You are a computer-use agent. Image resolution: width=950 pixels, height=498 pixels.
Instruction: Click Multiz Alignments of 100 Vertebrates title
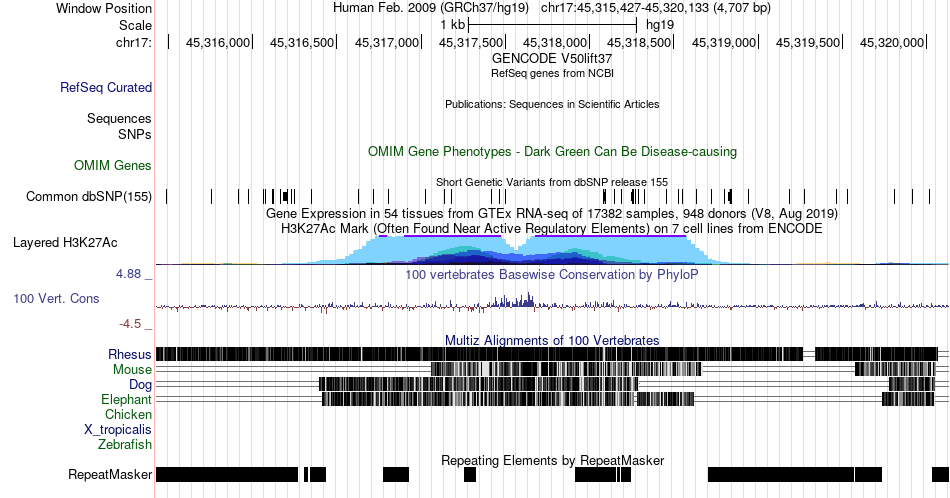tap(552, 340)
